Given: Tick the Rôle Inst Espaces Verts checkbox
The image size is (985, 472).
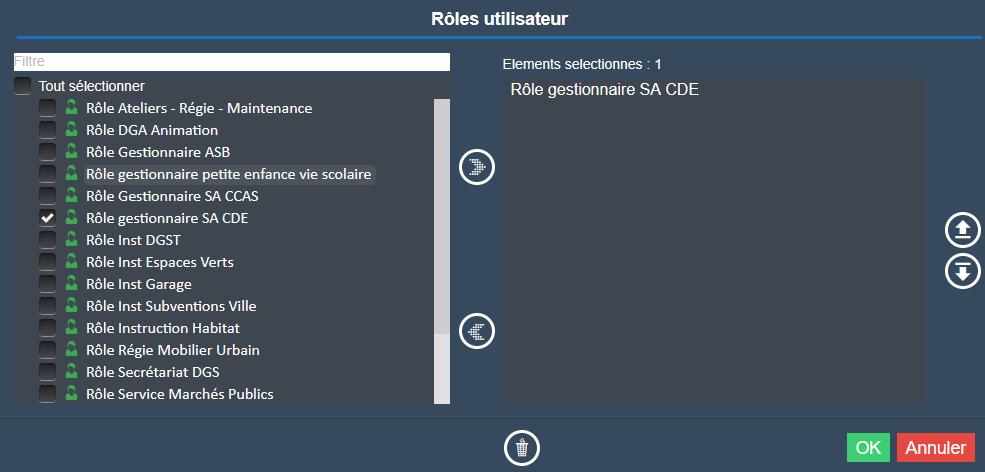Looking at the screenshot, I should (47, 262).
